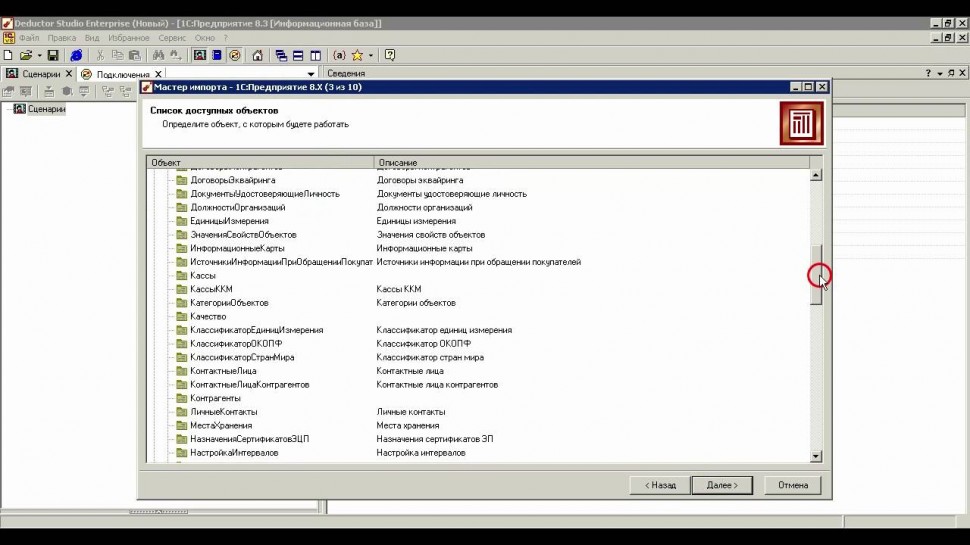This screenshot has height=545, width=970.
Task: Click the question mark Help icon
Action: (x=389, y=55)
